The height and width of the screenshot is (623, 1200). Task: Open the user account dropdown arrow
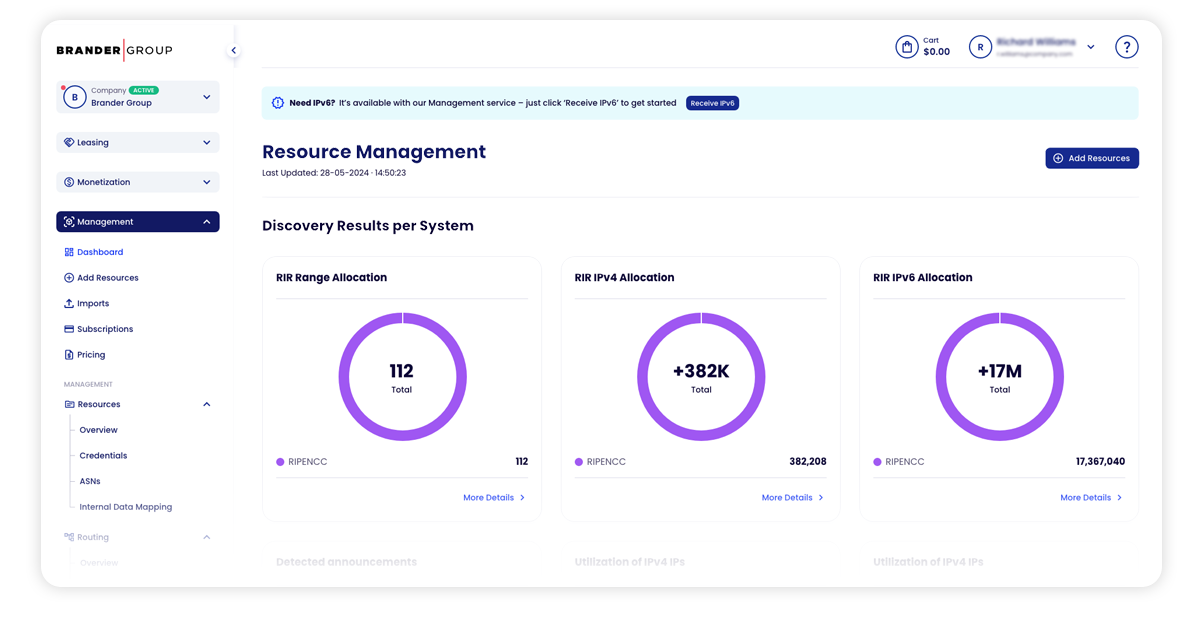tap(1090, 46)
